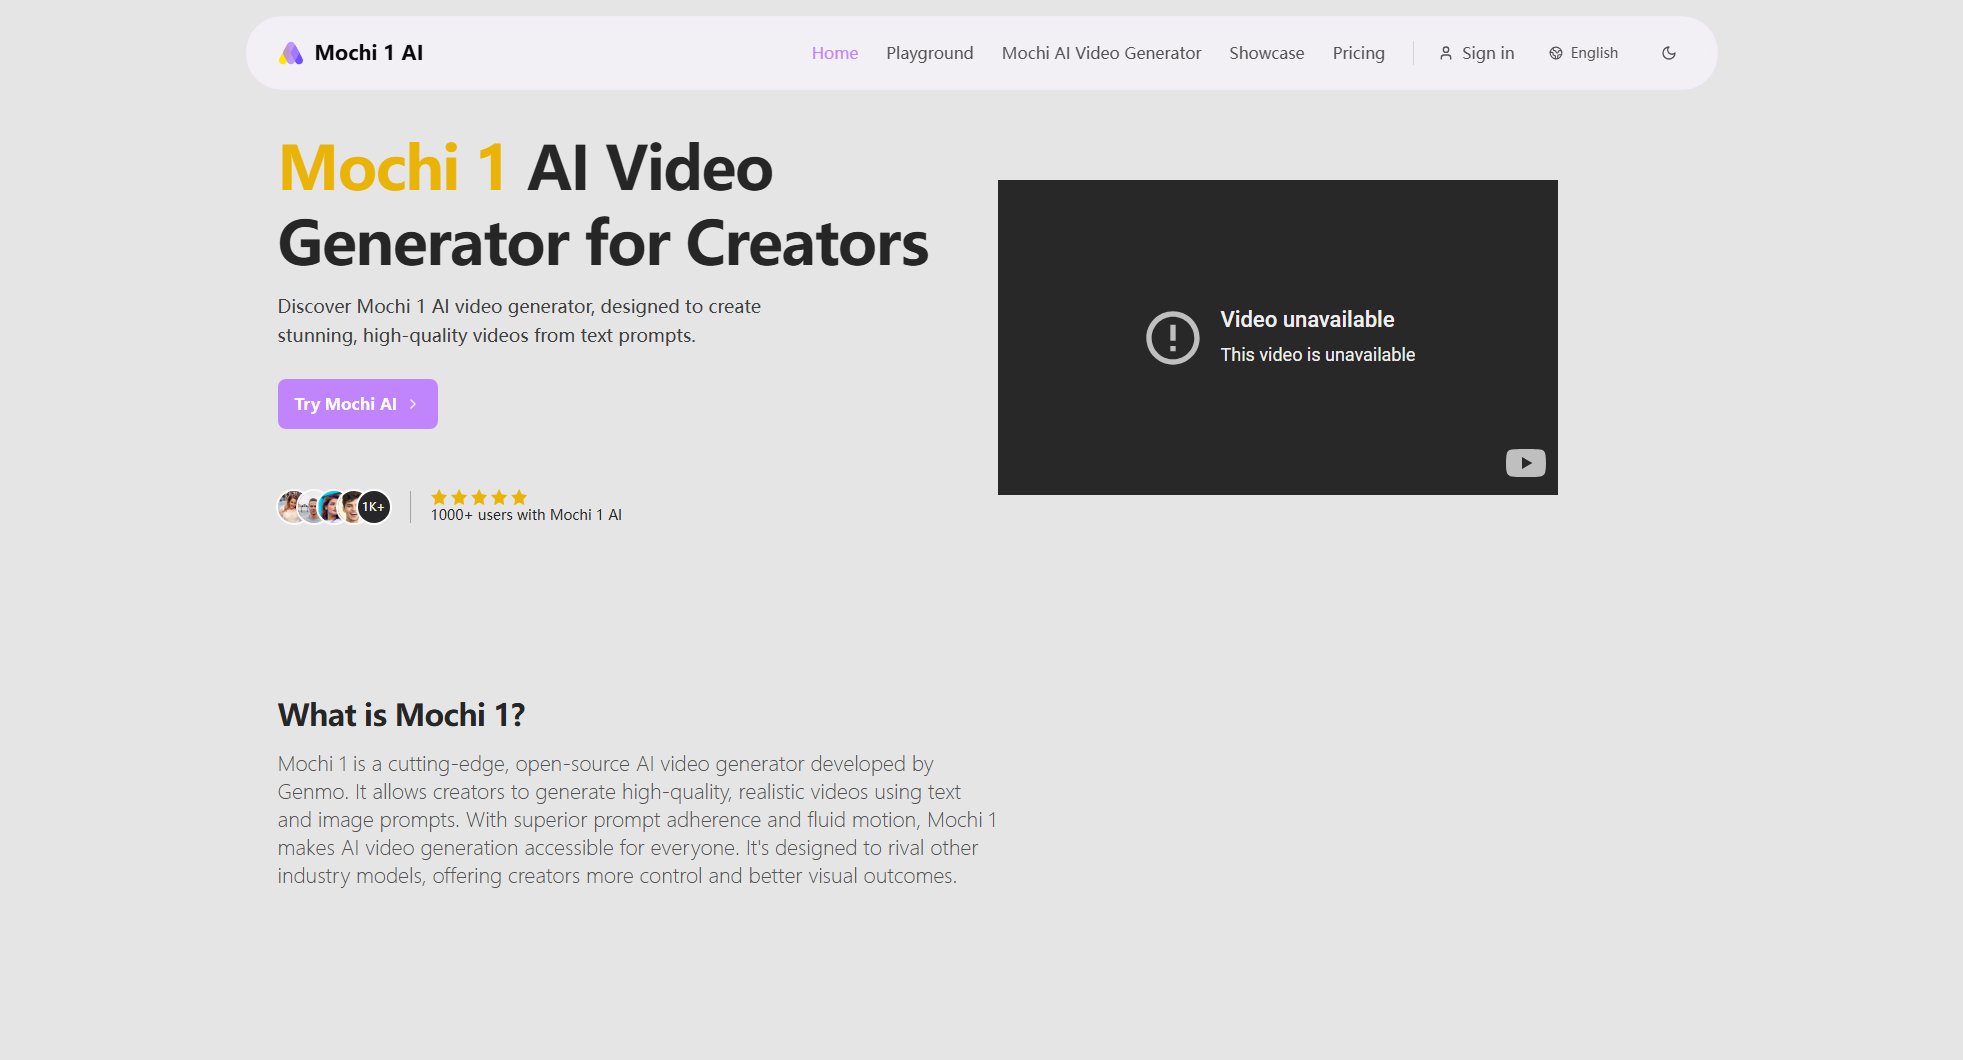
Task: Navigate to the Showcase page
Action: coord(1266,53)
